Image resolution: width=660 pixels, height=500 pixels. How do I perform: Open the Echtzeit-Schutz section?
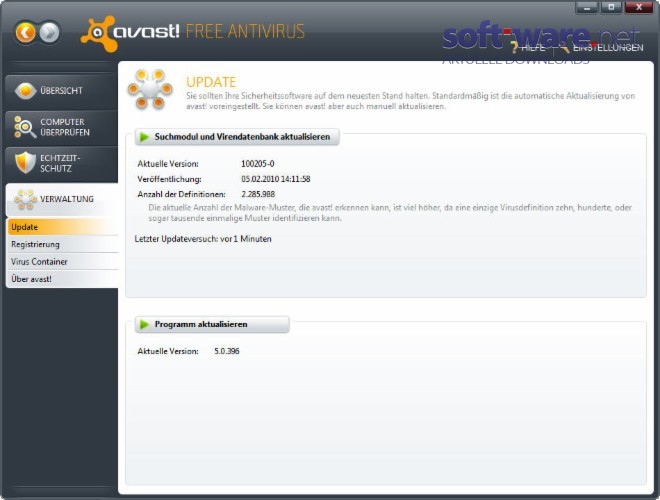coord(61,163)
